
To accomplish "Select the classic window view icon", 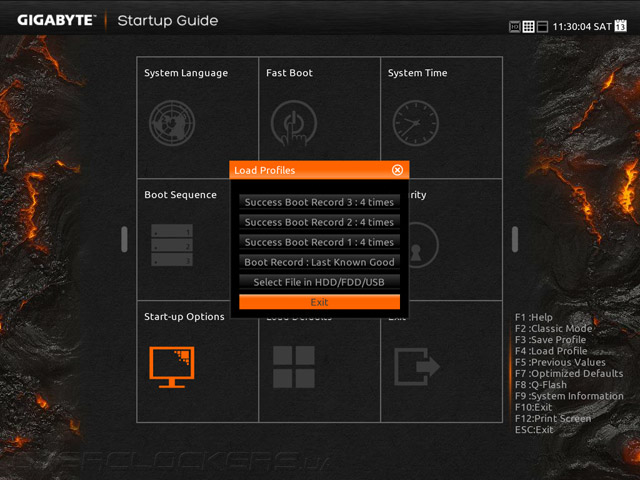I will 542,27.
